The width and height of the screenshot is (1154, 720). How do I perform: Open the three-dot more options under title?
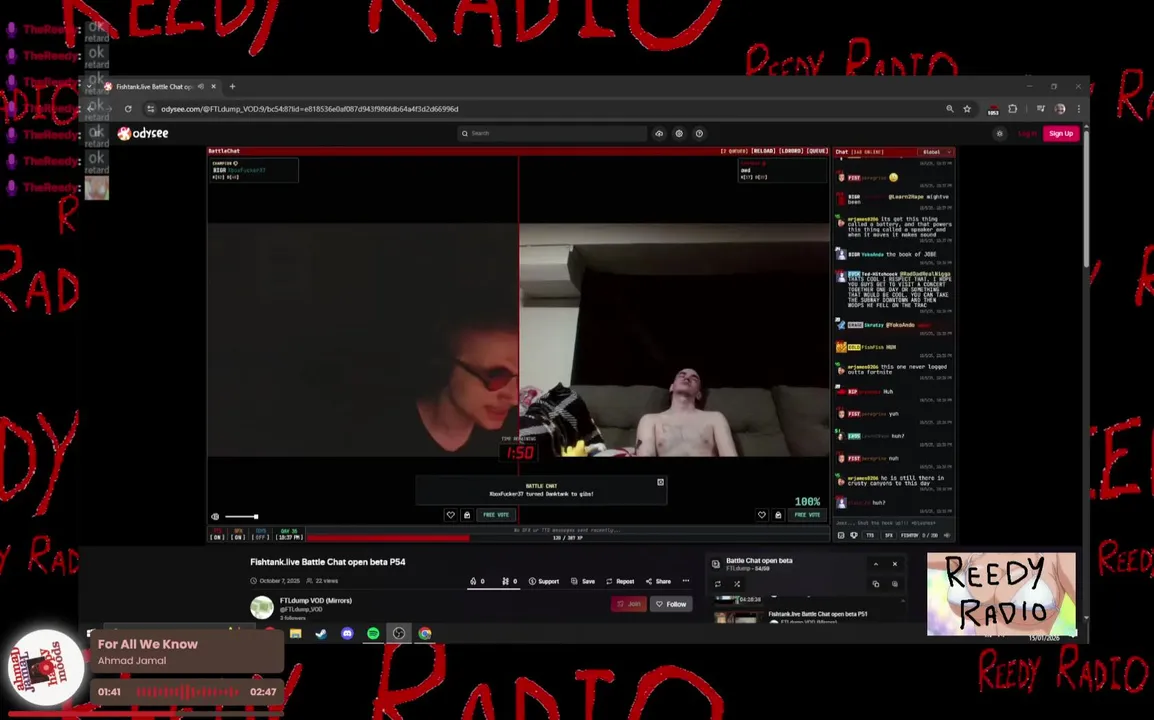(x=686, y=581)
